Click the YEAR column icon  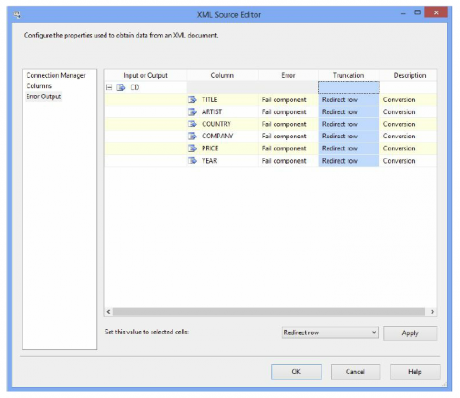coord(192,161)
